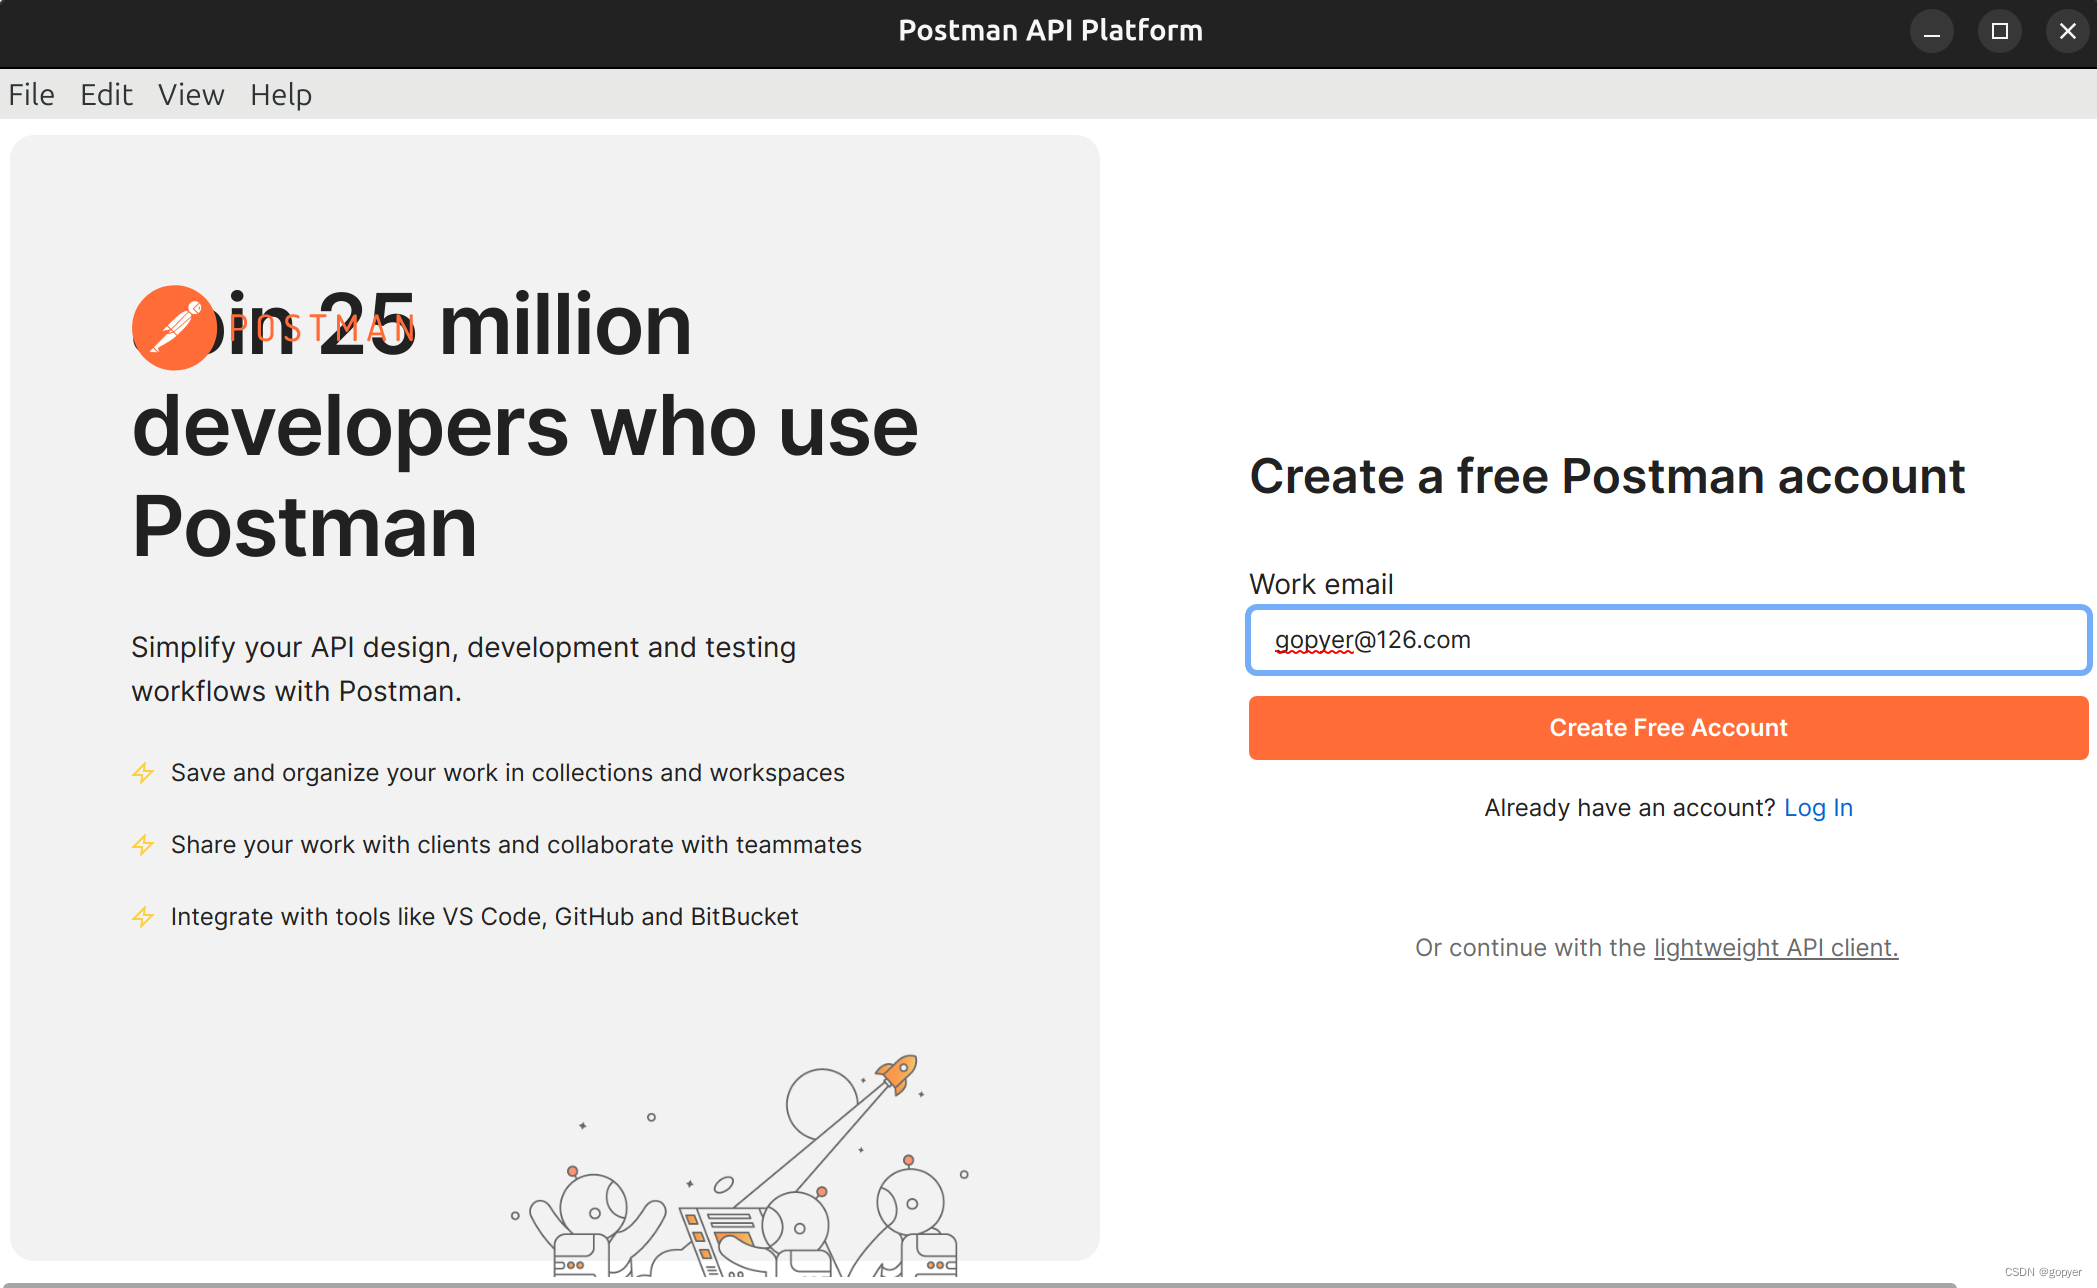Follow the Log In link

coord(1818,808)
